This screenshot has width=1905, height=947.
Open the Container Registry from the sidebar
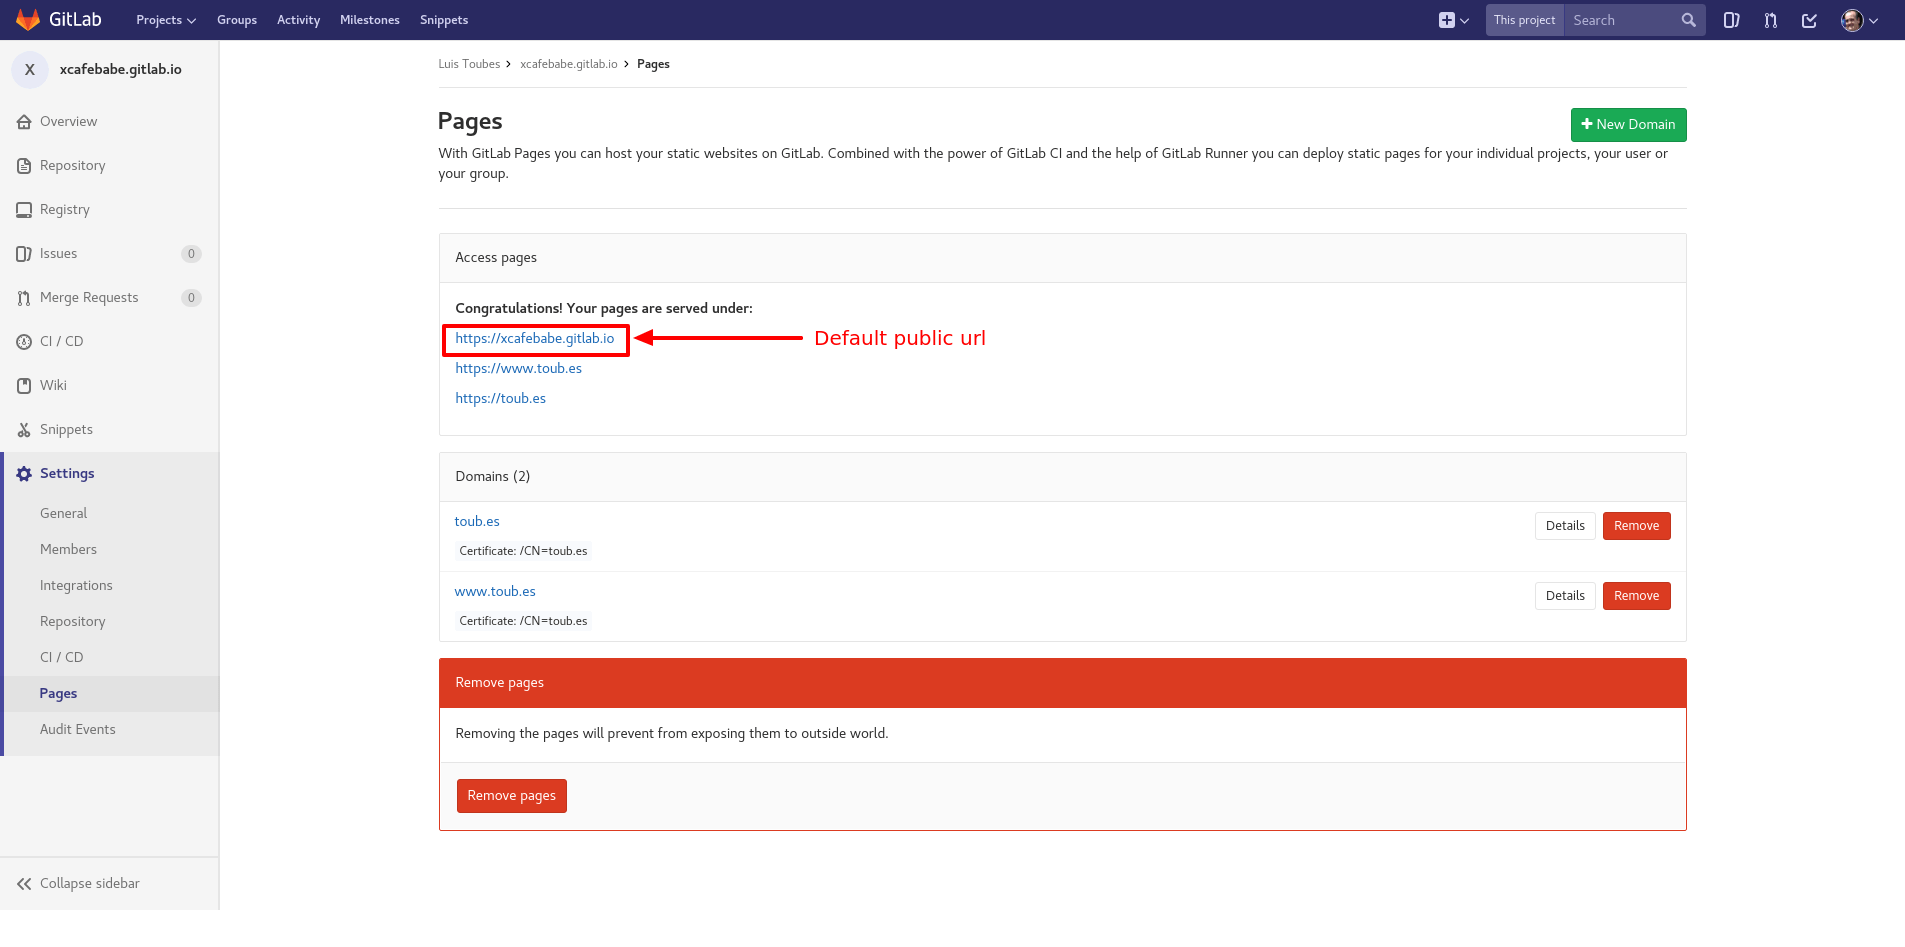(25, 209)
